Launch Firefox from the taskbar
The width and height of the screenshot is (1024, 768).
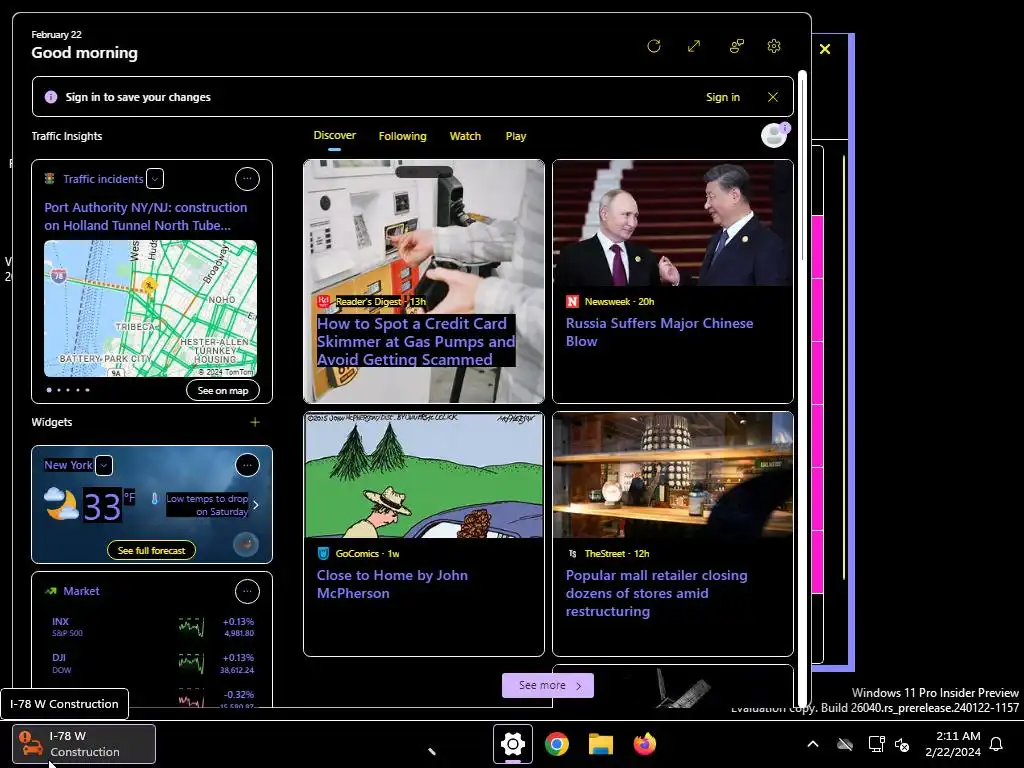(645, 744)
